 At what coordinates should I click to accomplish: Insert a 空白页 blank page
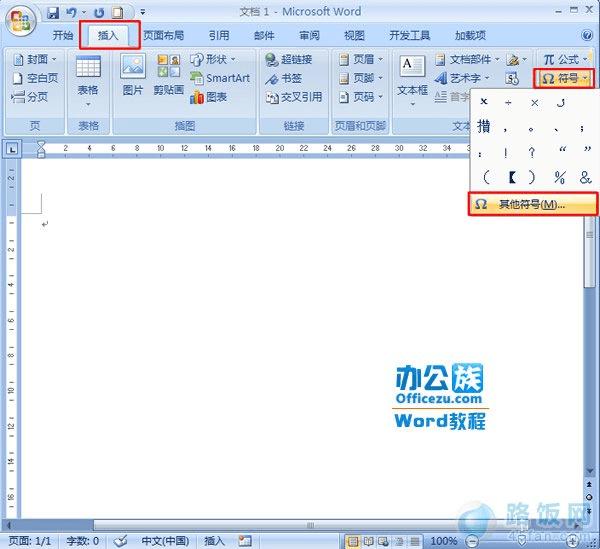[x=35, y=78]
